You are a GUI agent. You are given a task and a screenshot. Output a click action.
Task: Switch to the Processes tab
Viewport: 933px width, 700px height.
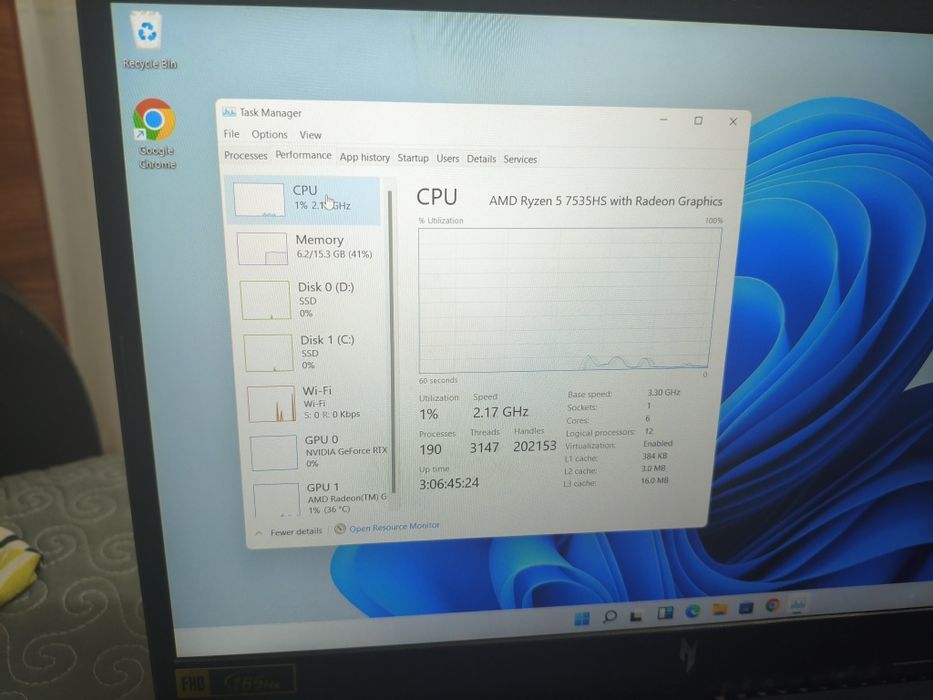pos(246,155)
